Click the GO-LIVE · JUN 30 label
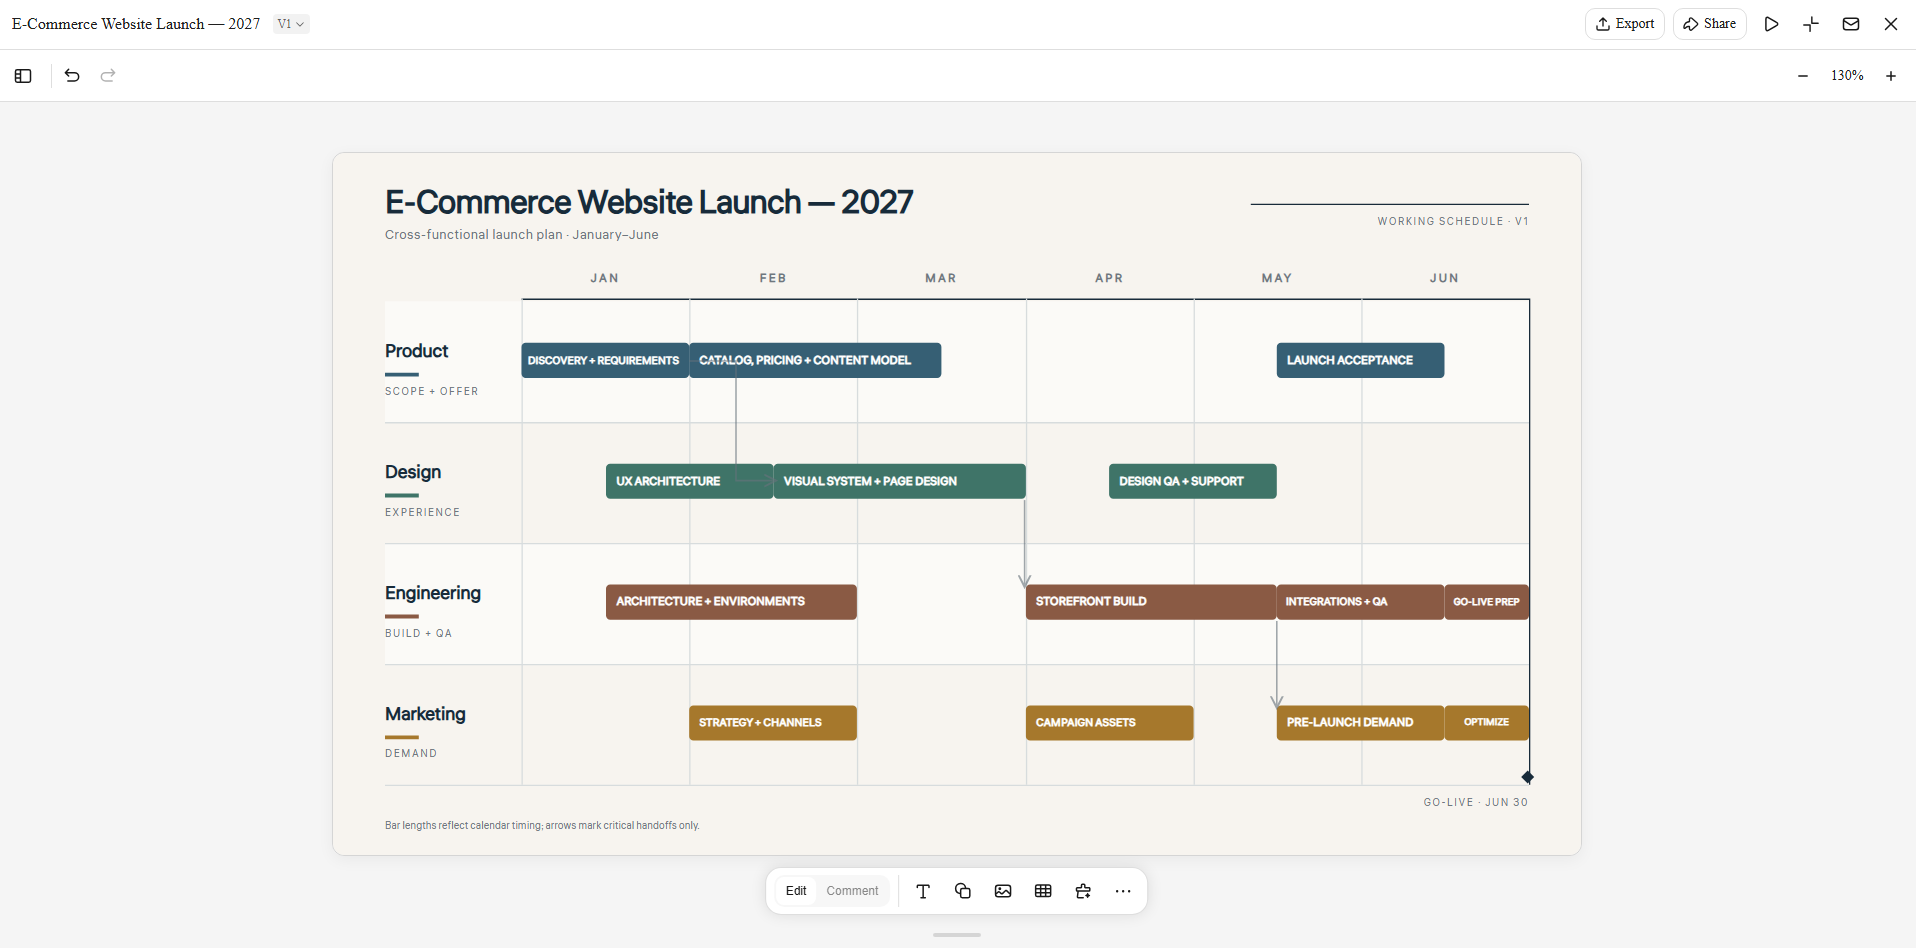This screenshot has width=1916, height=948. [1476, 802]
